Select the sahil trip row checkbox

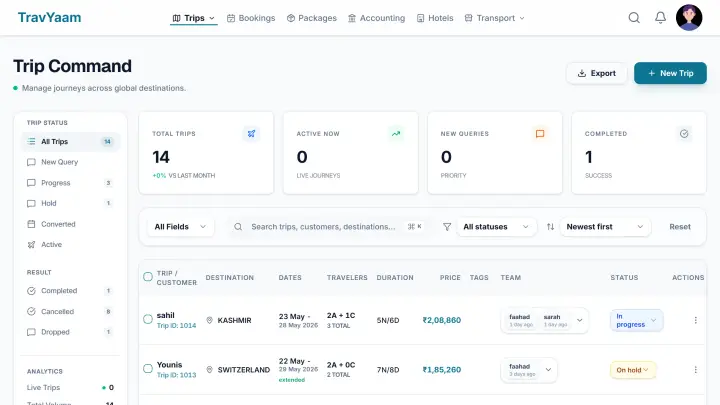148,319
